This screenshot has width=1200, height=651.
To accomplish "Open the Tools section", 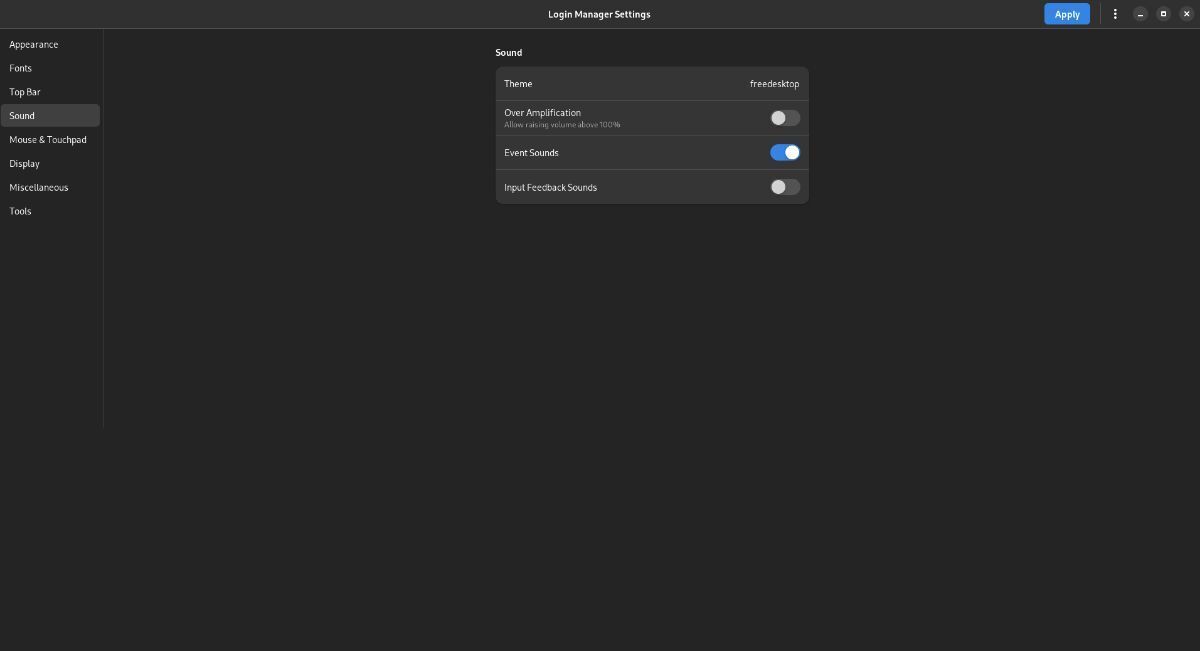I will [x=50, y=212].
